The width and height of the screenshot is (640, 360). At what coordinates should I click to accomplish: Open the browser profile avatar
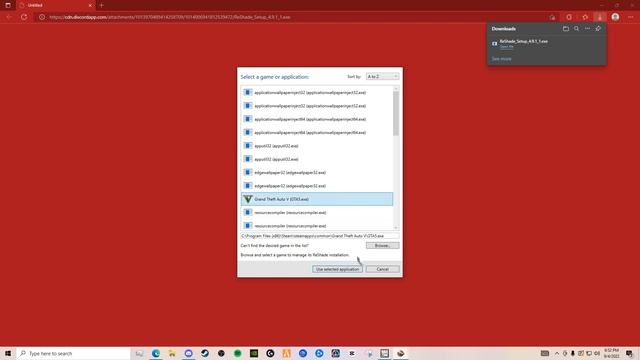[x=615, y=17]
